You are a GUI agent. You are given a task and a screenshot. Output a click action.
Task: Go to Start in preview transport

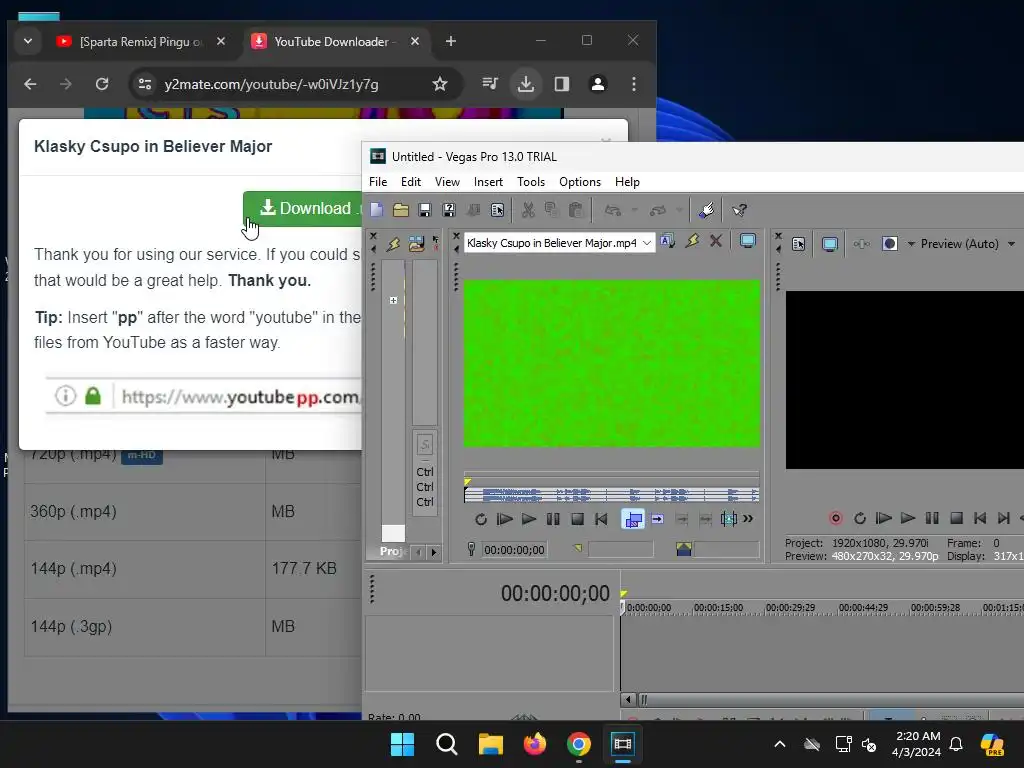tap(980, 518)
